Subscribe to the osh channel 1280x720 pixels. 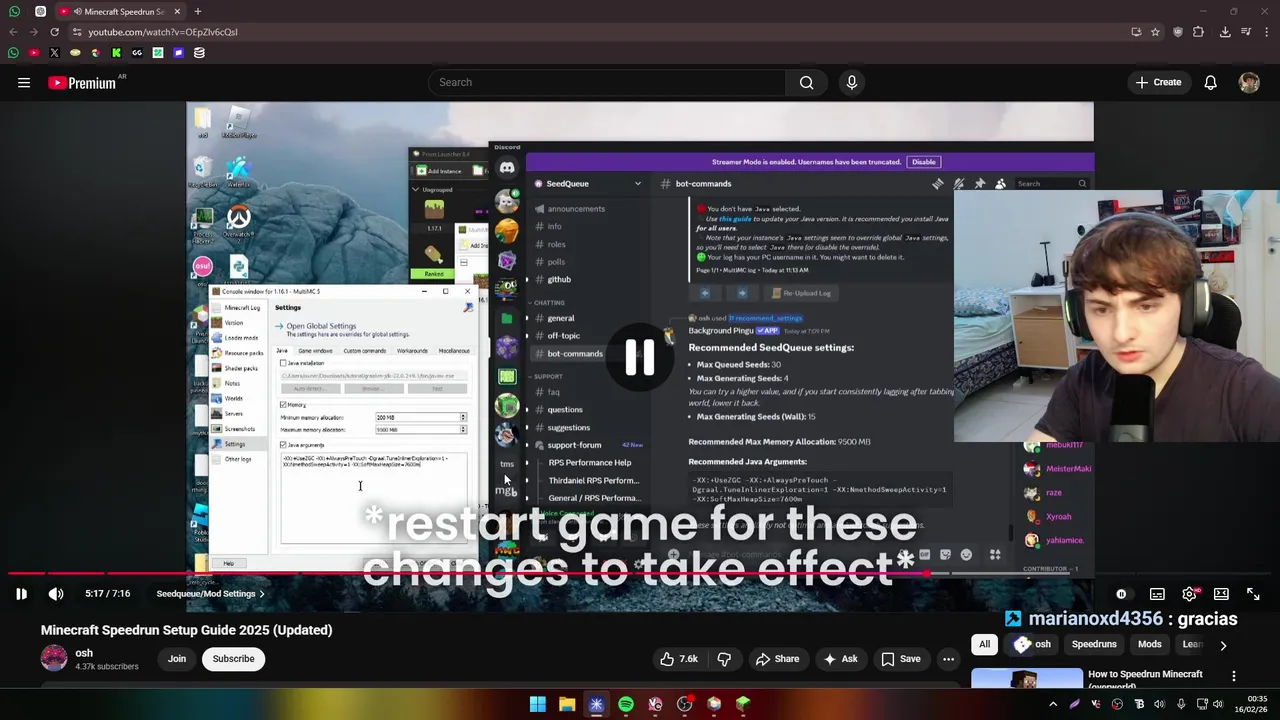point(233,659)
